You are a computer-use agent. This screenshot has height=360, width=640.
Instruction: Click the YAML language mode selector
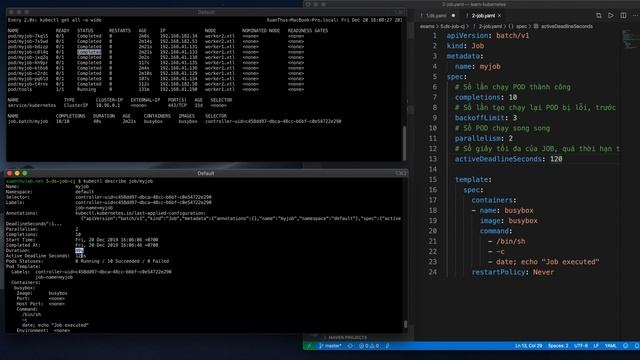click(x=611, y=346)
